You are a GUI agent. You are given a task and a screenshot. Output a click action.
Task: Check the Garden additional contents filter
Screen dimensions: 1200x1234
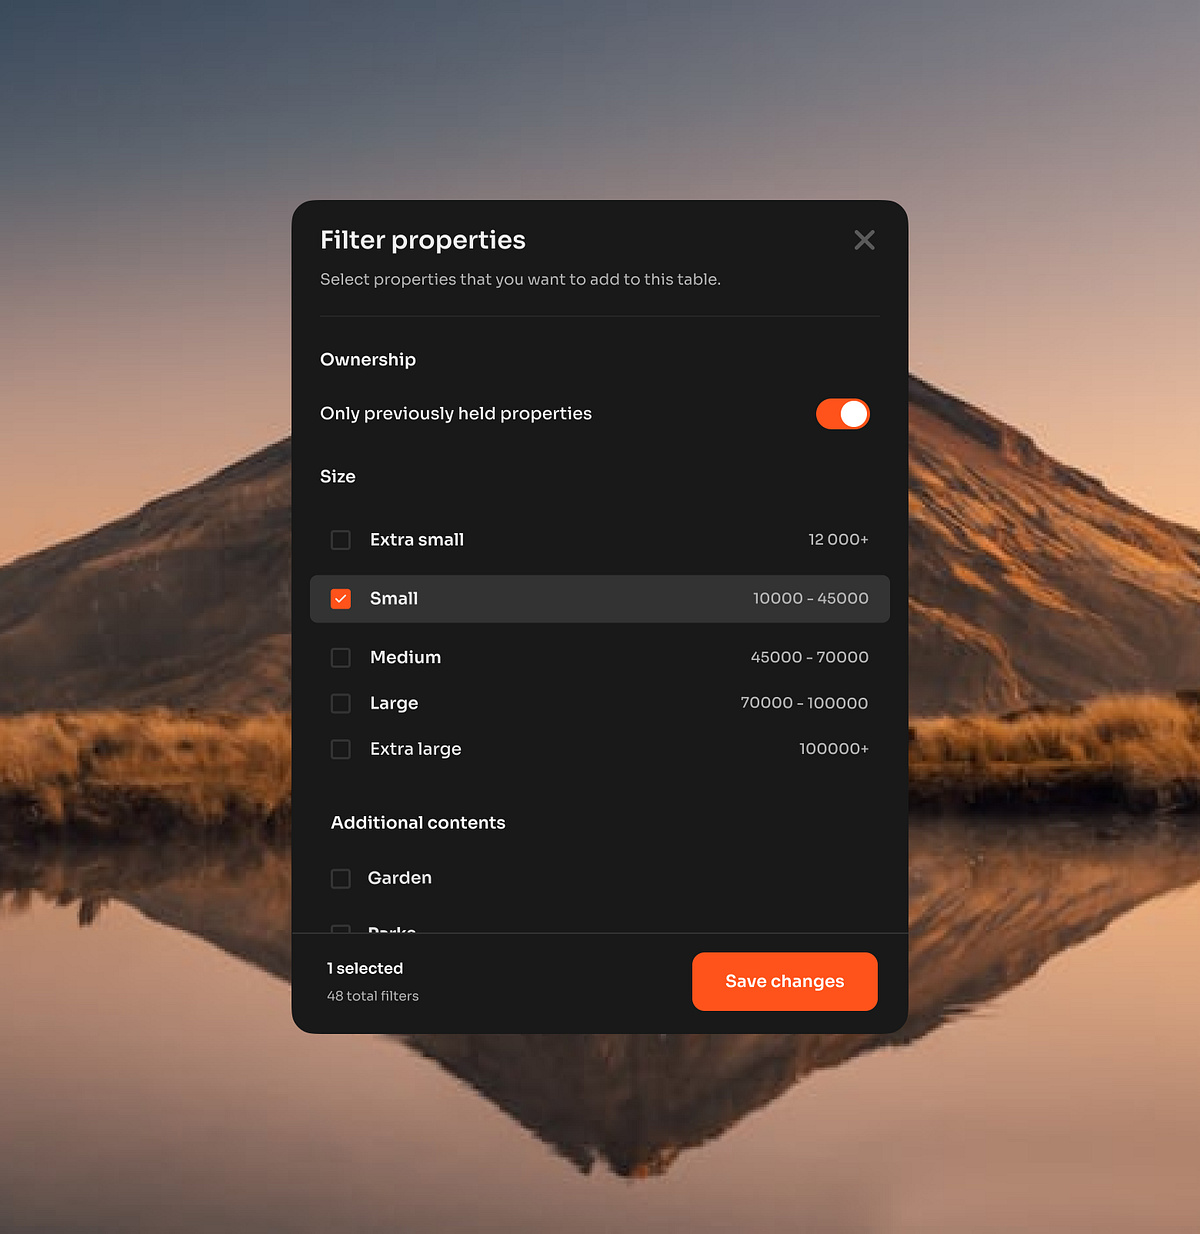pos(340,878)
